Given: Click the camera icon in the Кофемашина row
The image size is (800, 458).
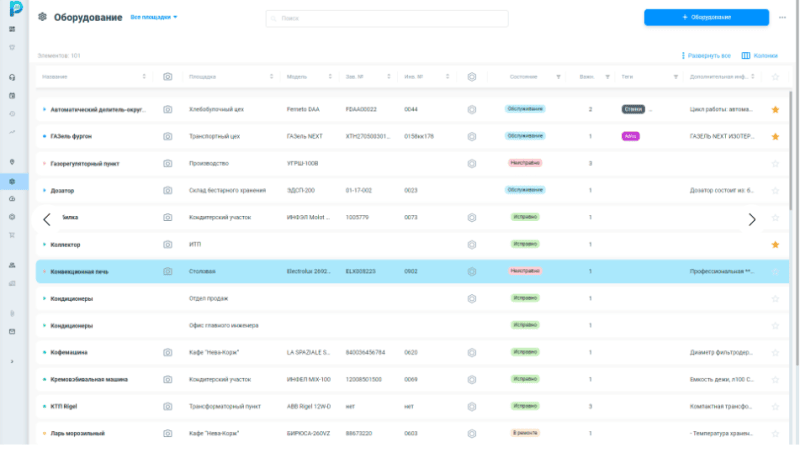Looking at the screenshot, I should [x=168, y=352].
